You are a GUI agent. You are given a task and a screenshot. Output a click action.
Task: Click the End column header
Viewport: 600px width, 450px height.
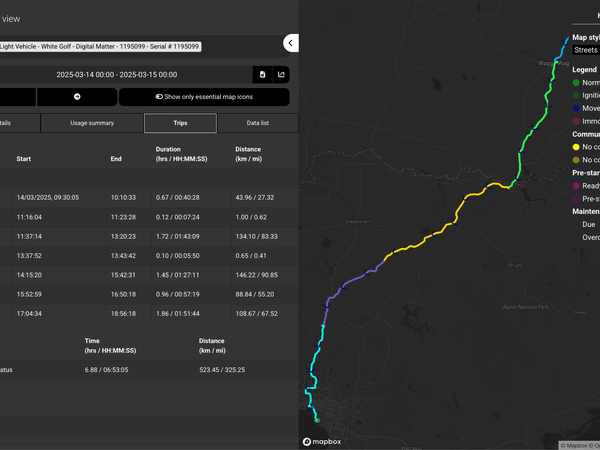[x=116, y=159]
